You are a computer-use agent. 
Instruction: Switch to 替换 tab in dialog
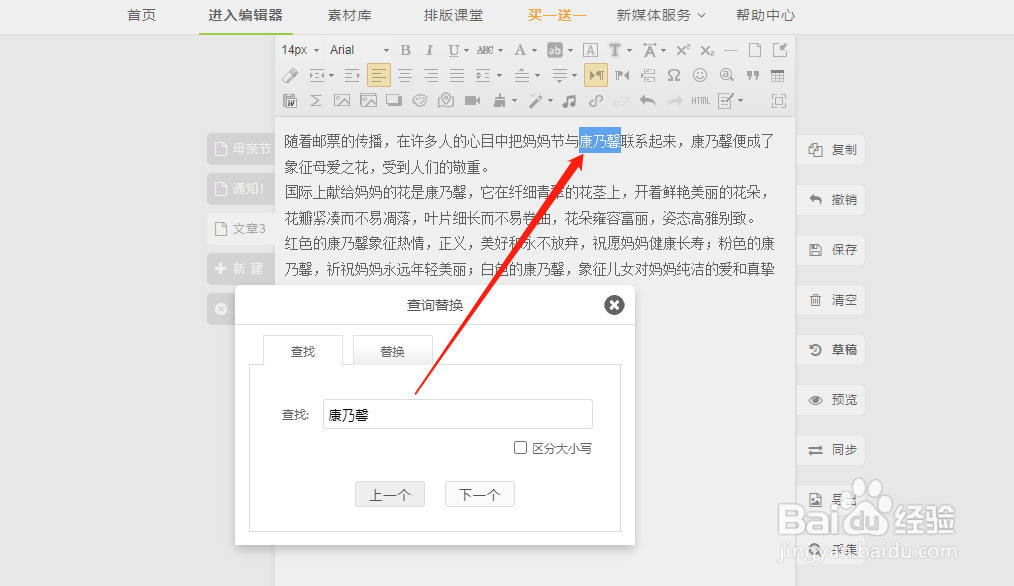click(393, 351)
